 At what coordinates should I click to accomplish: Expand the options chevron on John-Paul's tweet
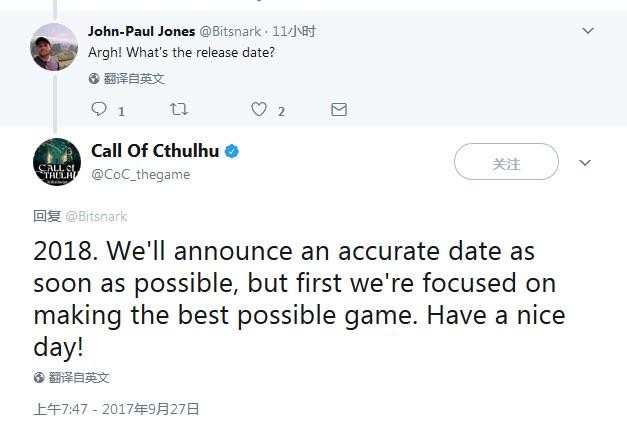[x=587, y=31]
